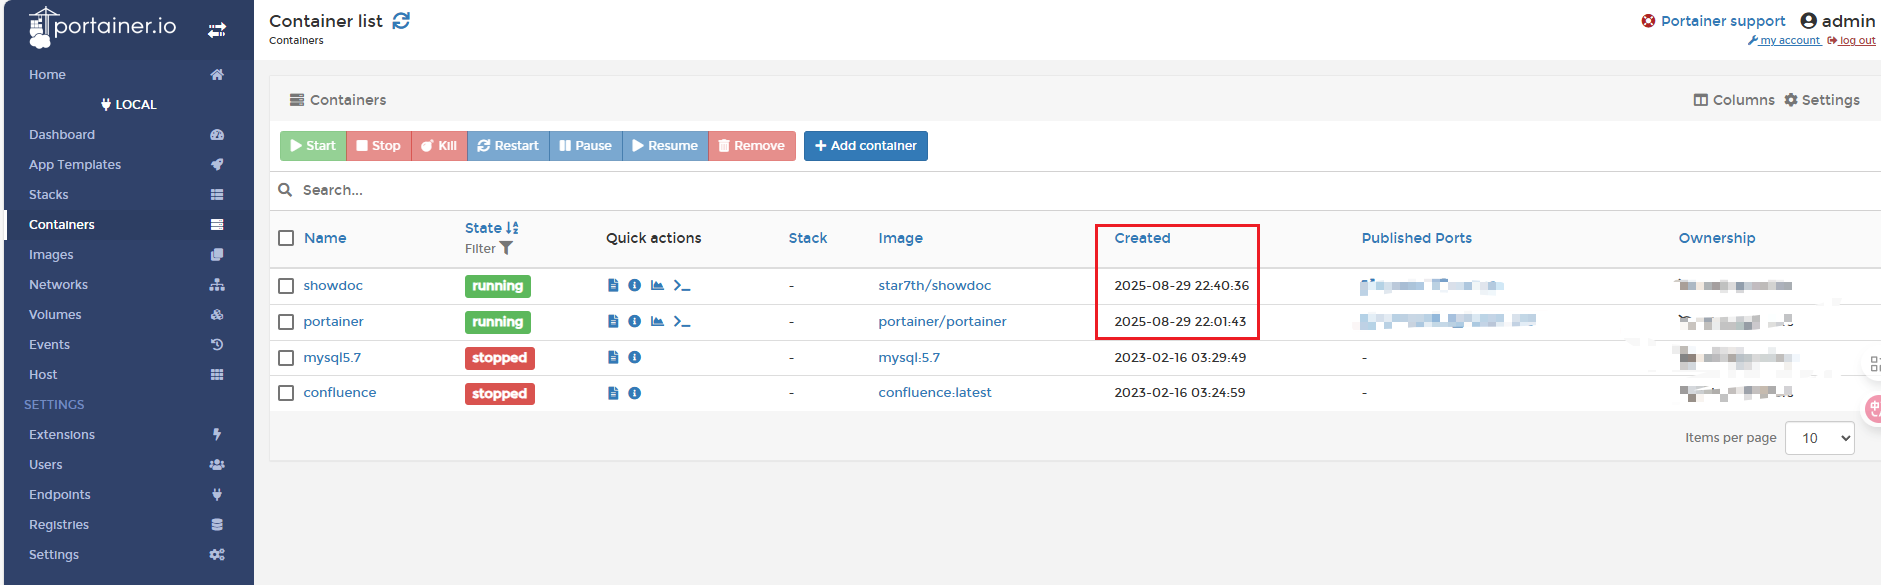Open the mysql5.7 container name link
Screen dimensions: 1881x585
(332, 358)
